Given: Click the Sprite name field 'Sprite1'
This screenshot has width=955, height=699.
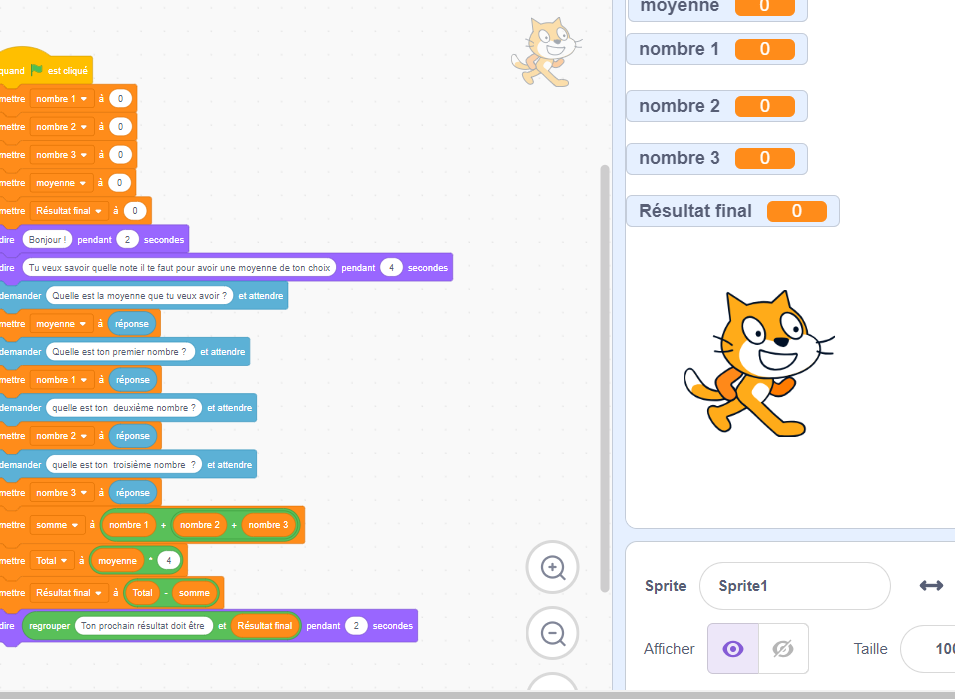Looking at the screenshot, I should pyautogui.click(x=795, y=586).
